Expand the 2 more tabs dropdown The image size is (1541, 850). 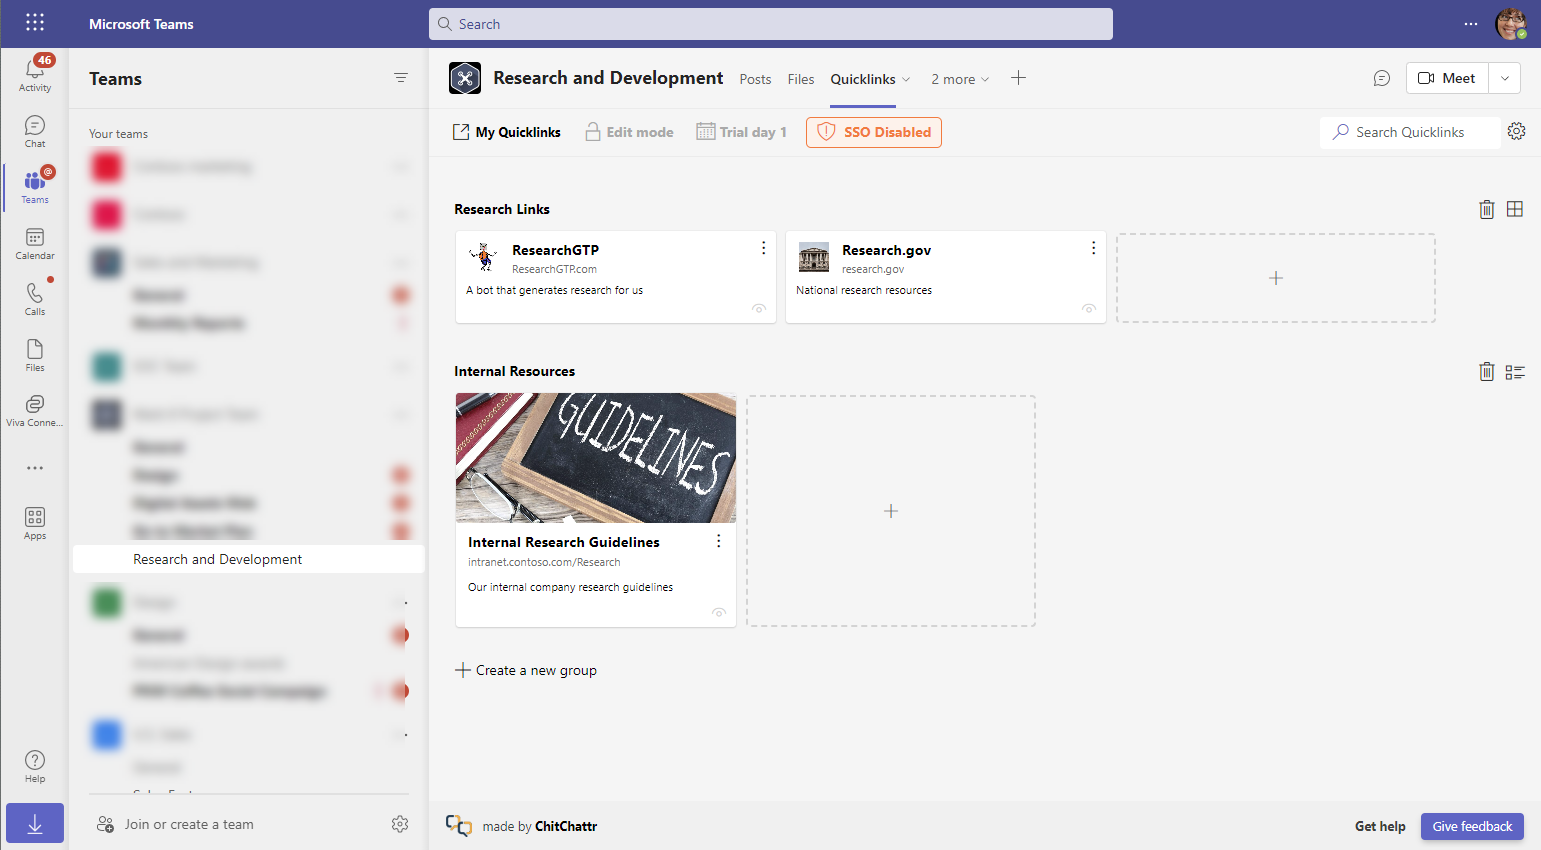(x=960, y=79)
